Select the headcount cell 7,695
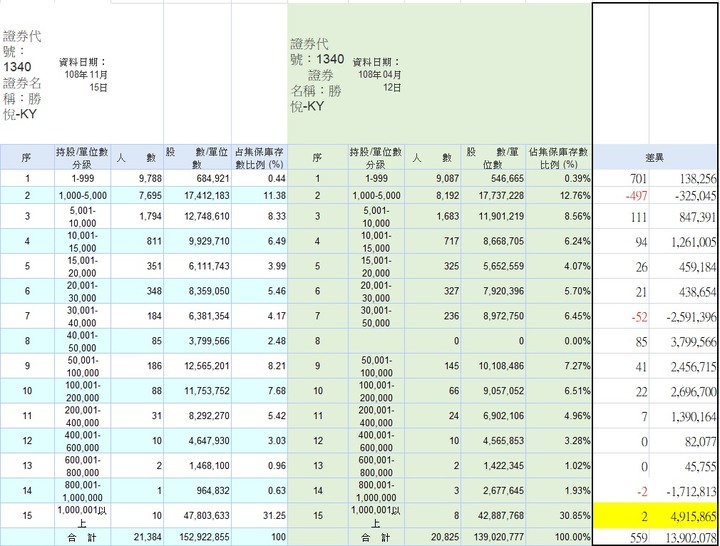 137,195
